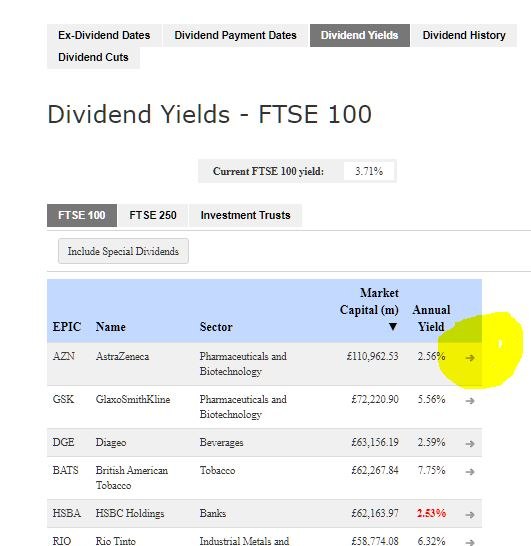The image size is (531, 546).
Task: Sort table by EPIC column header
Action: (x=67, y=327)
